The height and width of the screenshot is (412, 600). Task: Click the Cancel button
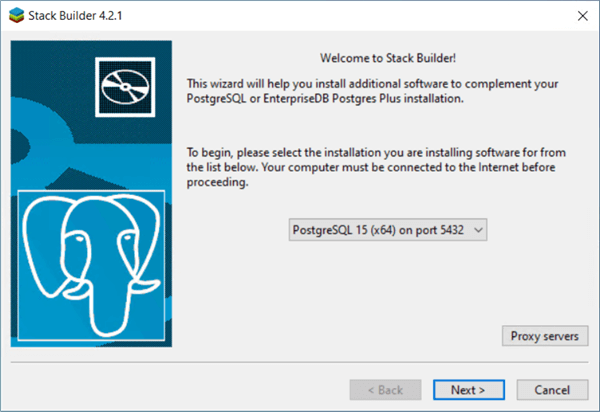[x=552, y=390]
